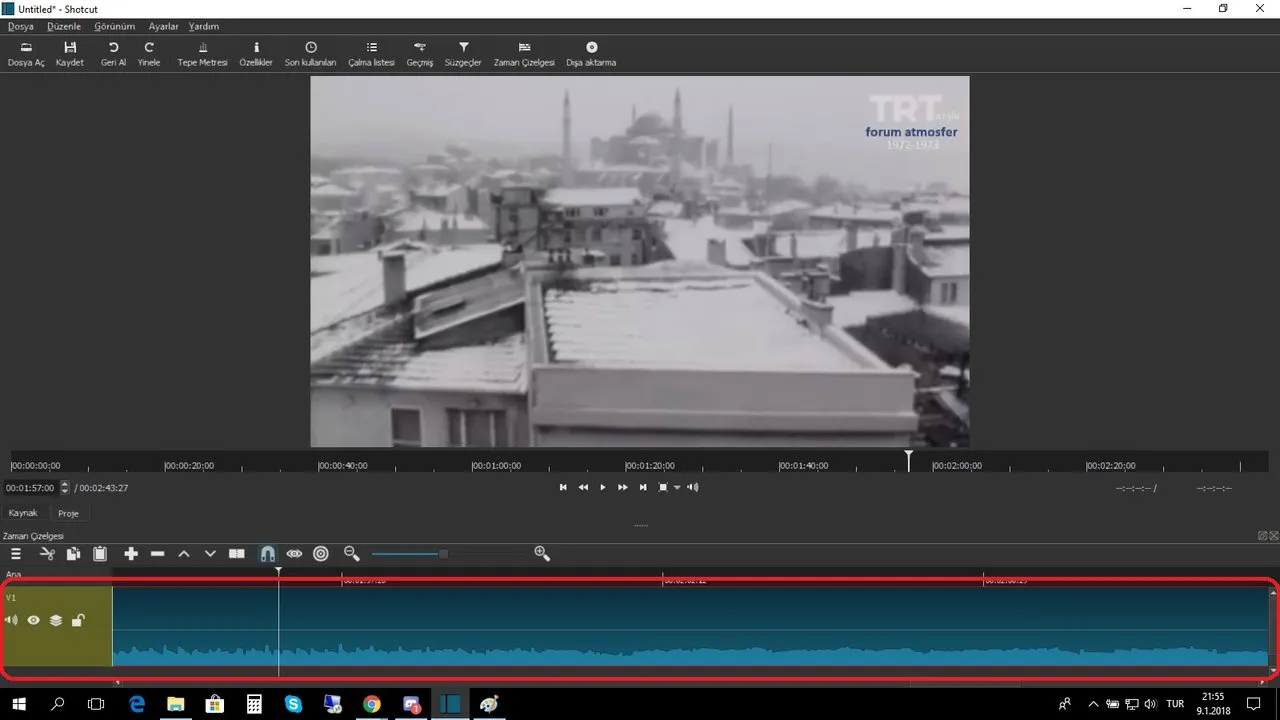Save project with Kaydet icon

tap(70, 54)
